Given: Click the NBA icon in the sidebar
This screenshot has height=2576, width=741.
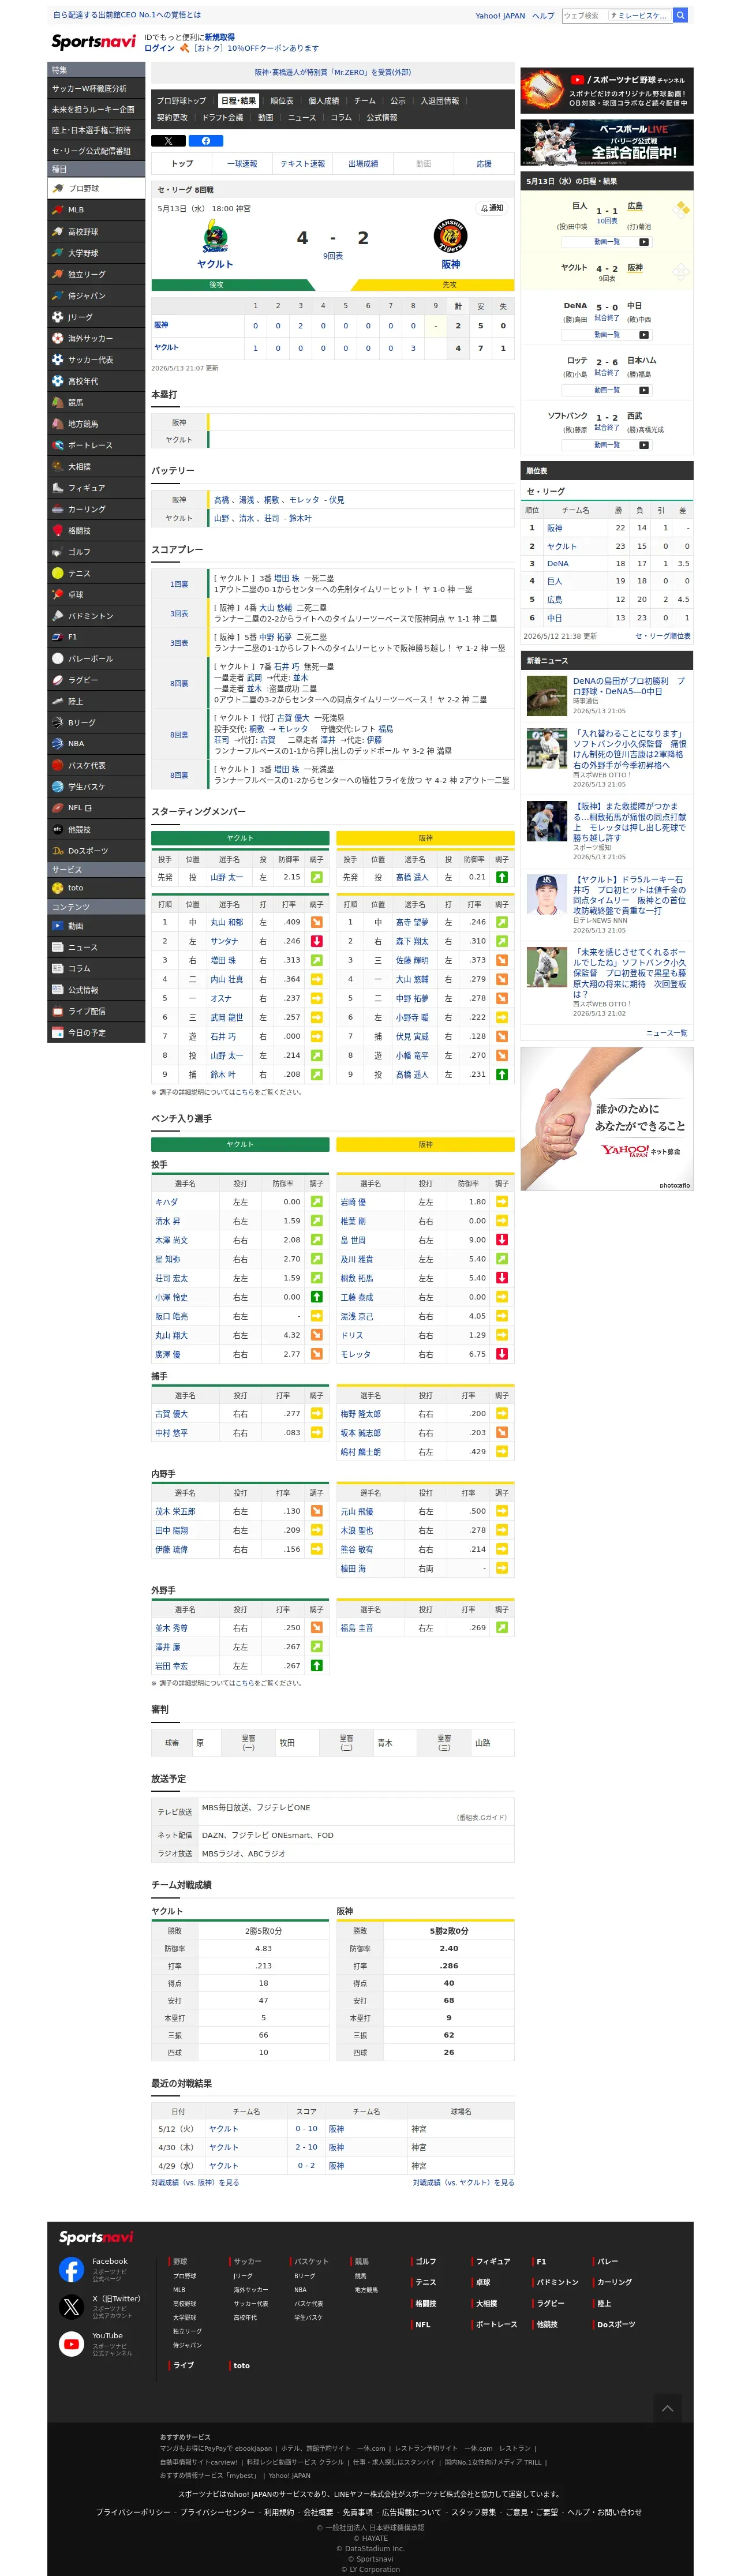Looking at the screenshot, I should [x=58, y=744].
